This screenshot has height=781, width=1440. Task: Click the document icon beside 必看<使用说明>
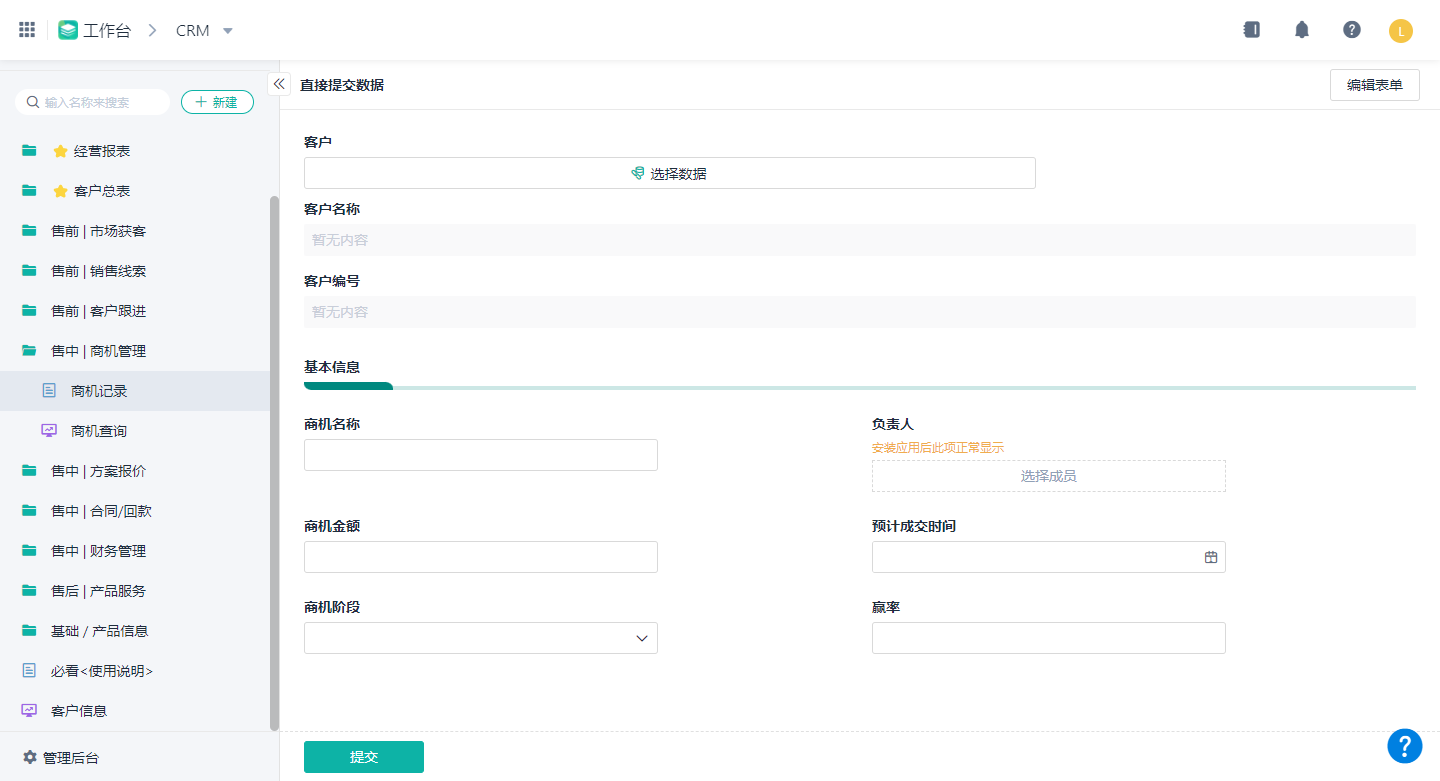29,671
